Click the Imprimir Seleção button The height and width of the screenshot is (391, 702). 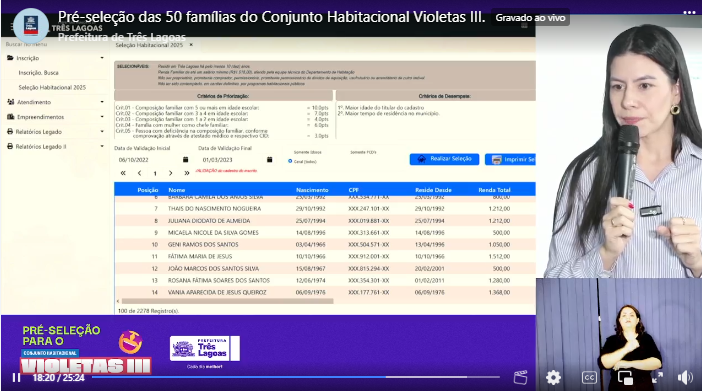[510, 159]
